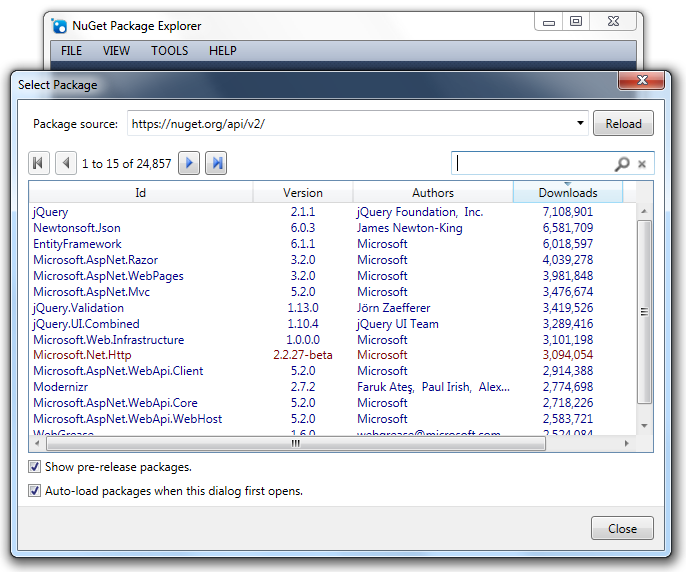Click the search magnifier icon
This screenshot has height=572, width=686.
[x=622, y=164]
